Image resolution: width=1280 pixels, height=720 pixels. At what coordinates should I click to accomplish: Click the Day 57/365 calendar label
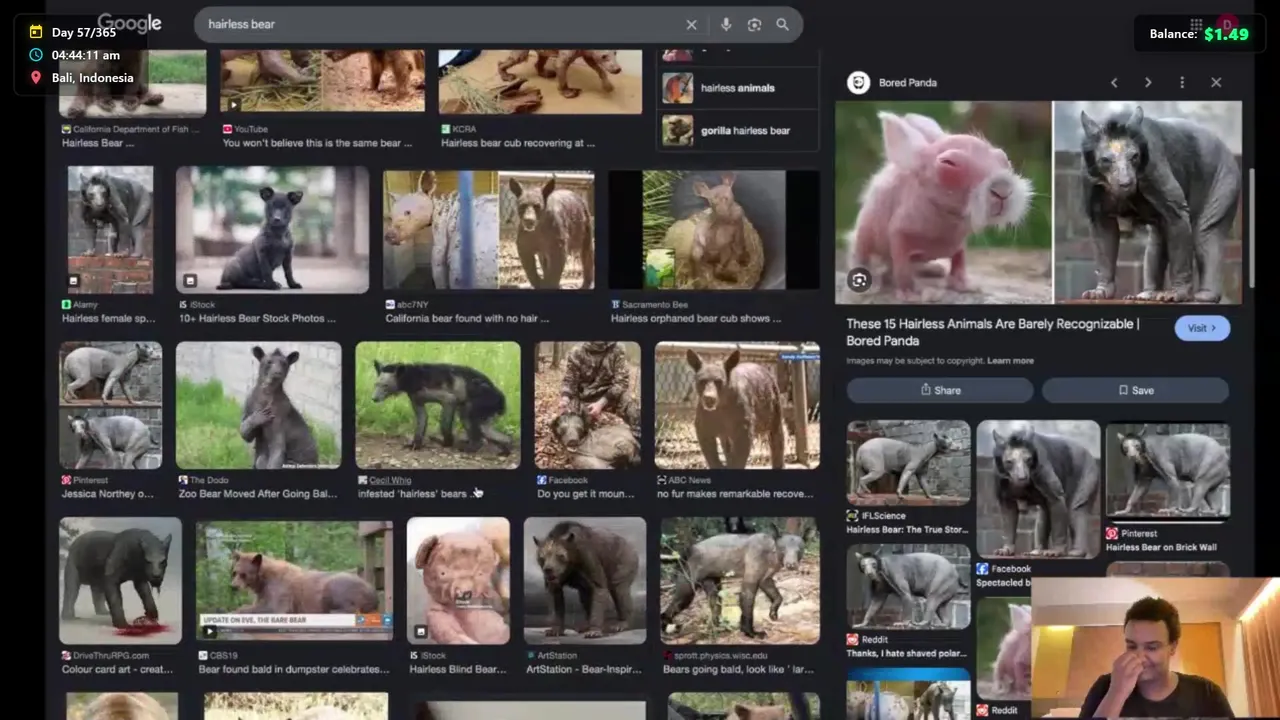(x=82, y=33)
